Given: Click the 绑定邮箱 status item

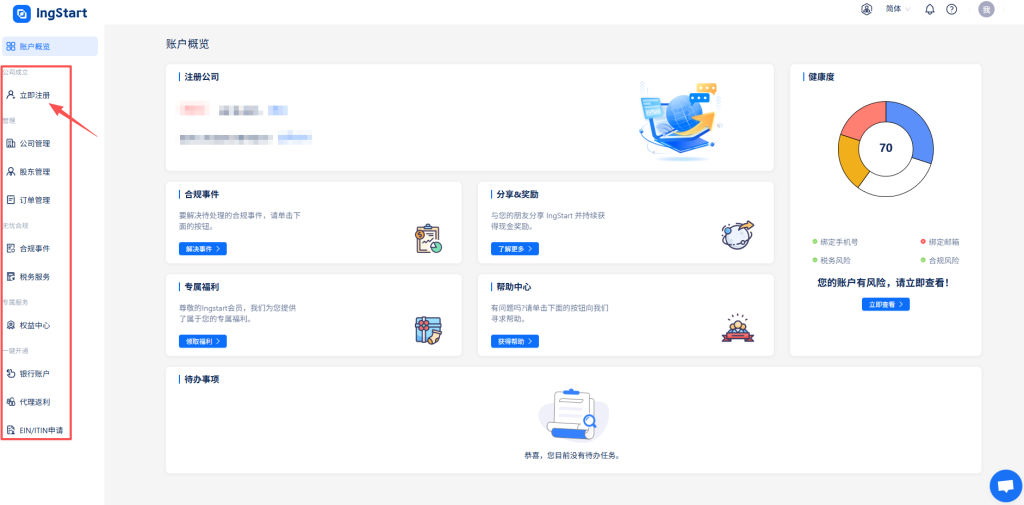Looking at the screenshot, I should [x=940, y=242].
